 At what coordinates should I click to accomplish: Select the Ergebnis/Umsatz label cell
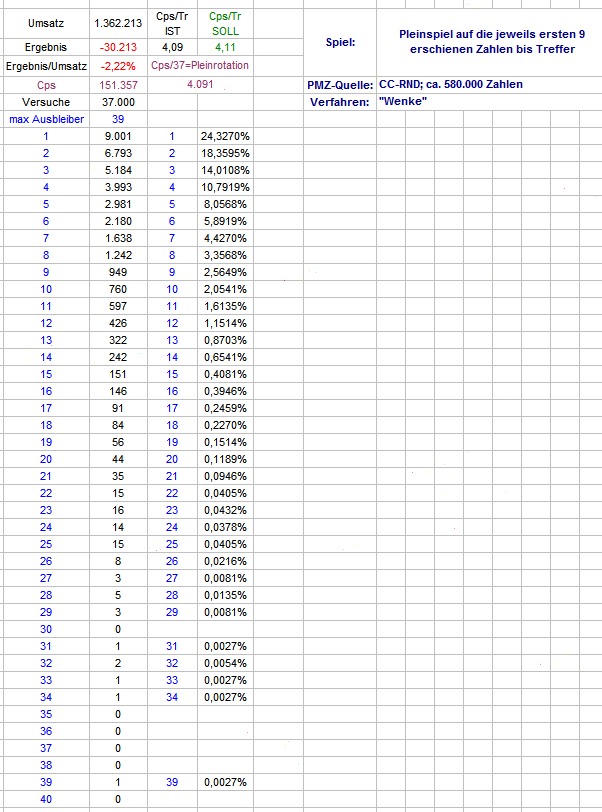pyautogui.click(x=46, y=66)
